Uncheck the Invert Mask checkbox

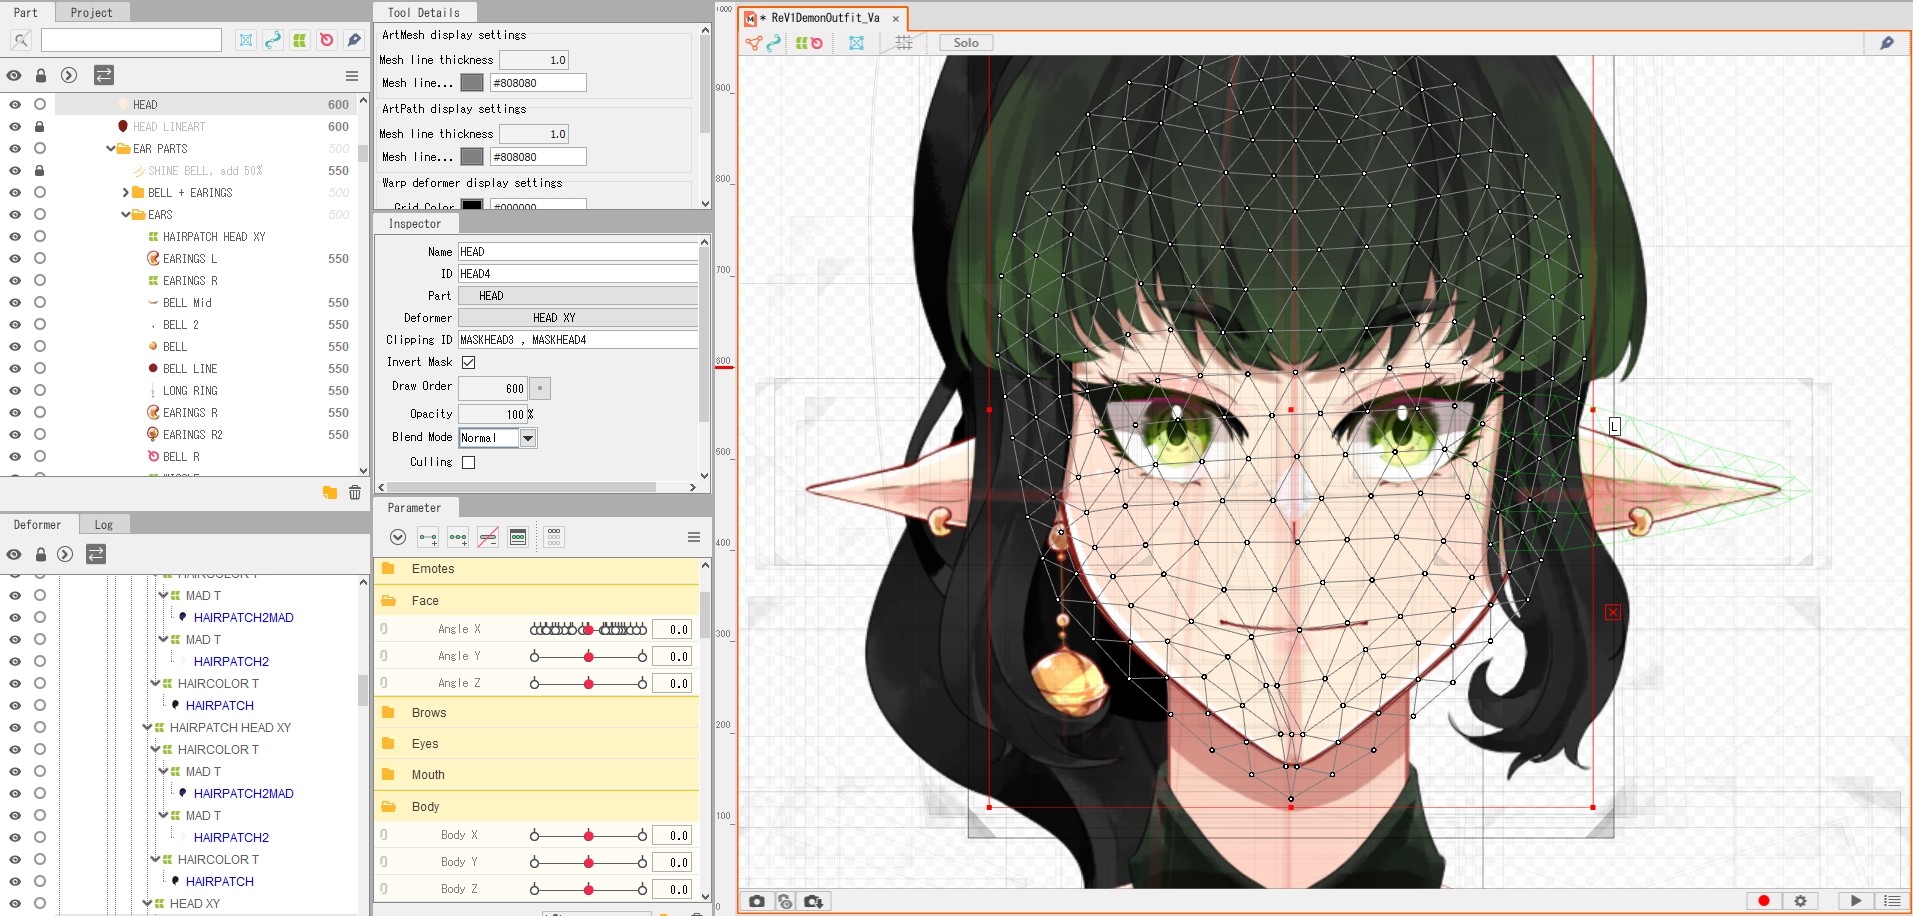tap(468, 362)
